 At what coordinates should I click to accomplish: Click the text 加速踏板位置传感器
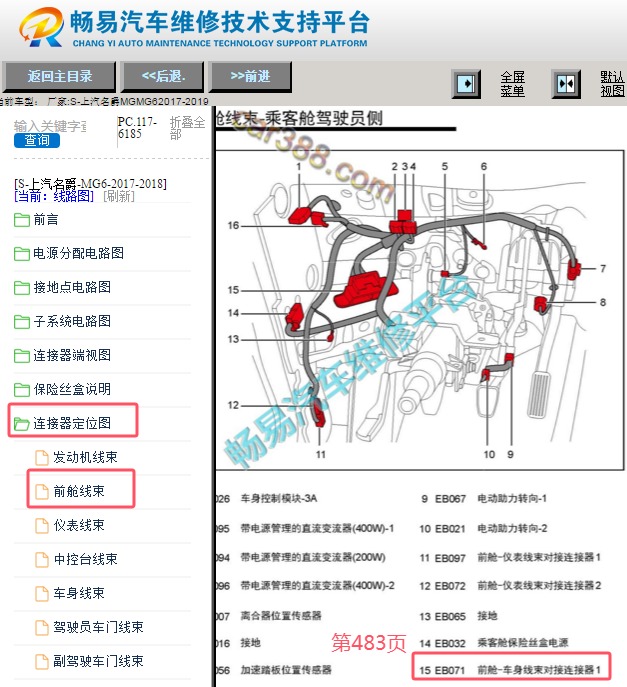(x=286, y=670)
